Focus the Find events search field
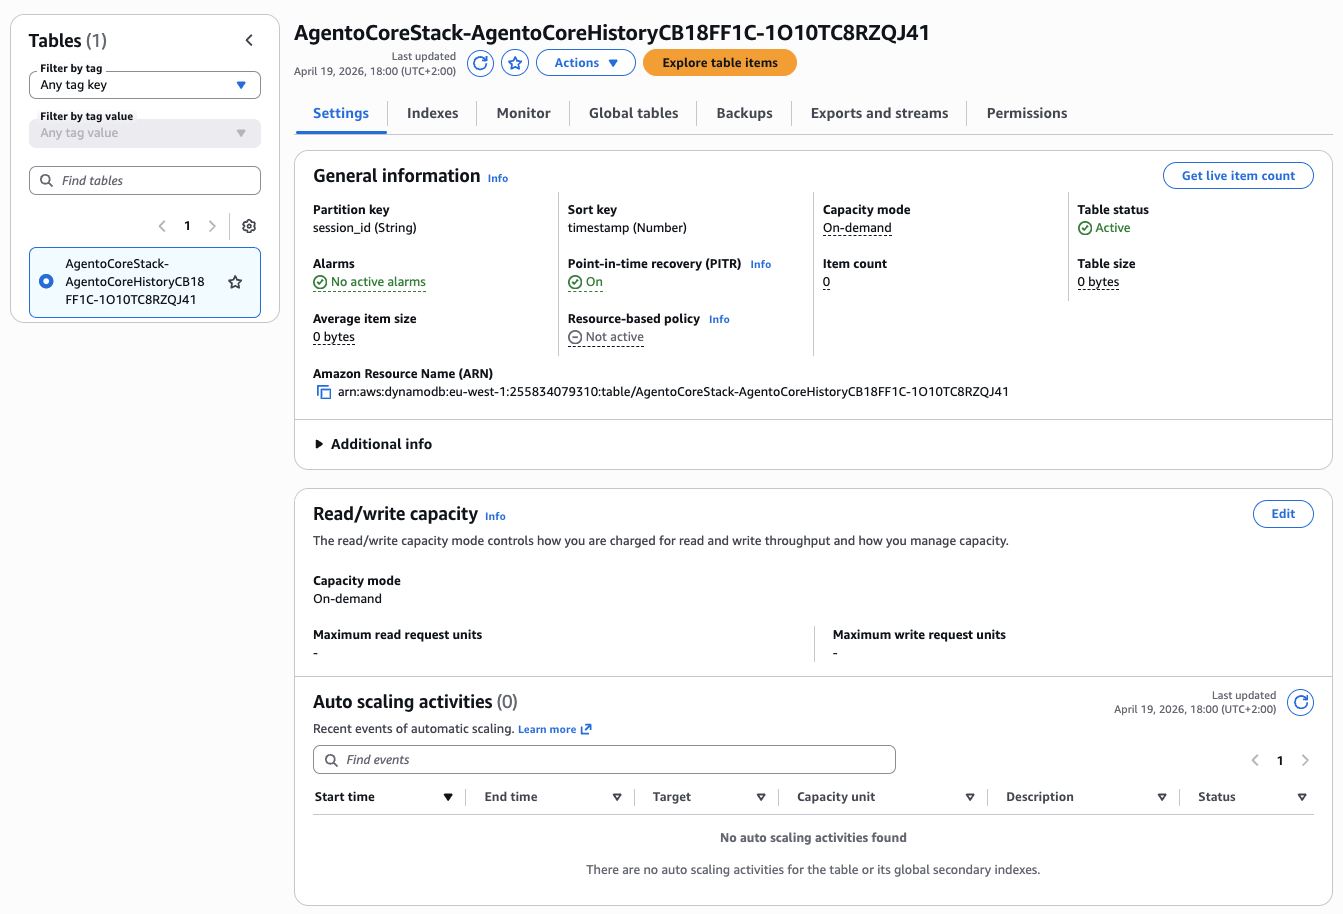 click(604, 760)
